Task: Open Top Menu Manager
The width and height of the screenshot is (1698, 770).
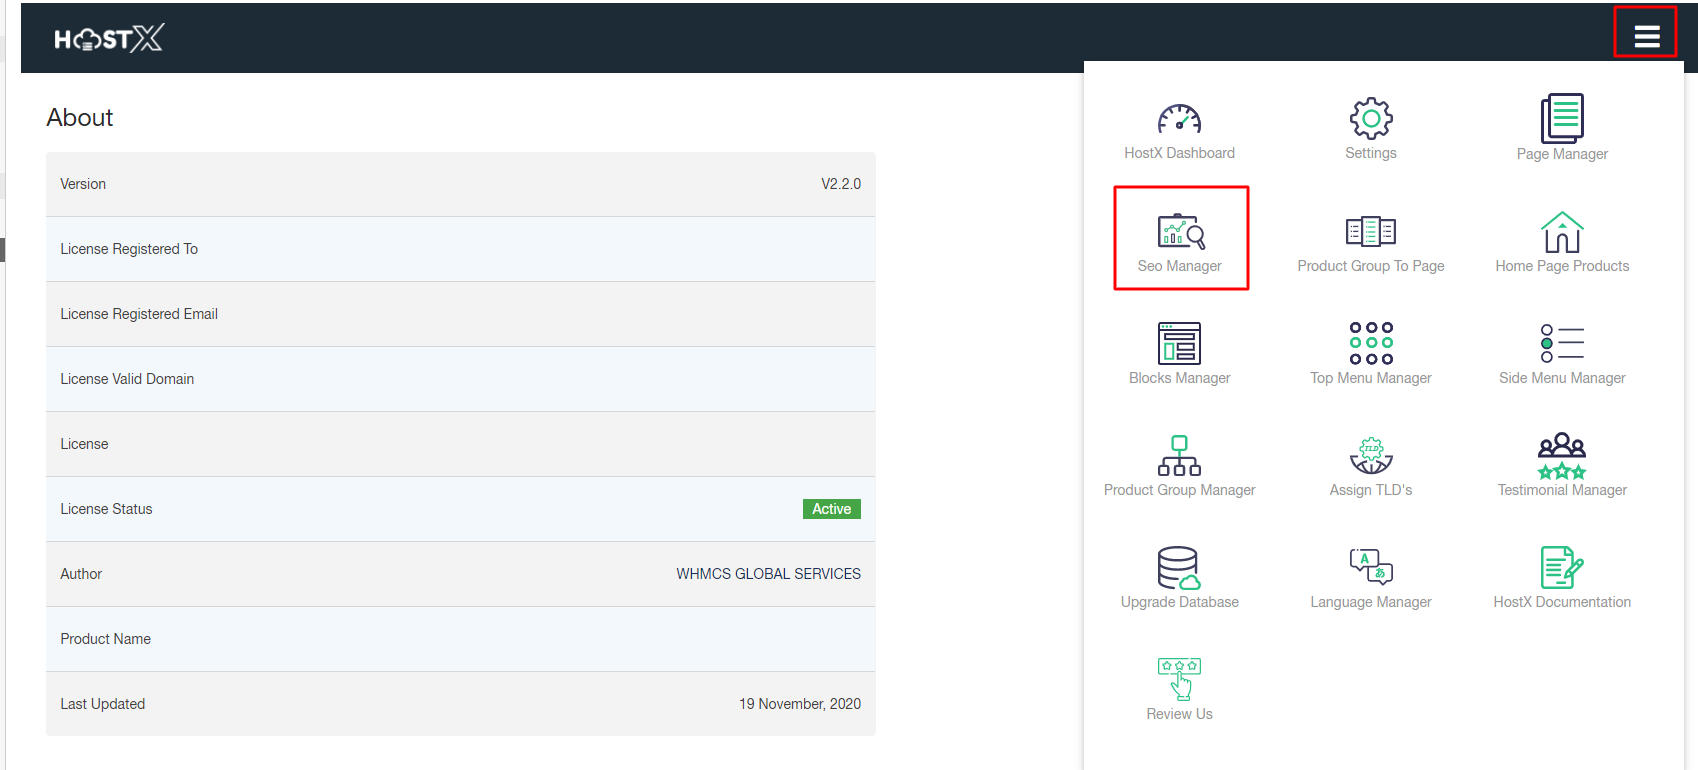Action: 1370,345
